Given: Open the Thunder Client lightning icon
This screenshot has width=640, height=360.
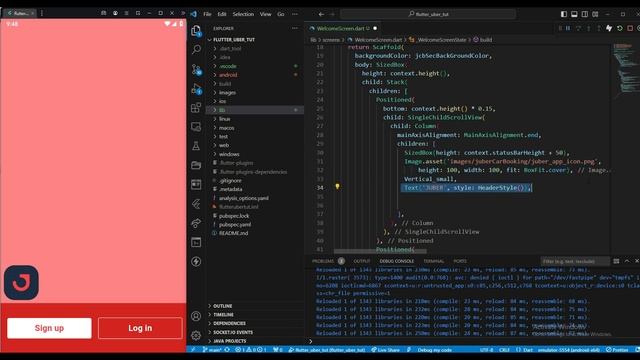Looking at the screenshot, I should tap(196, 261).
